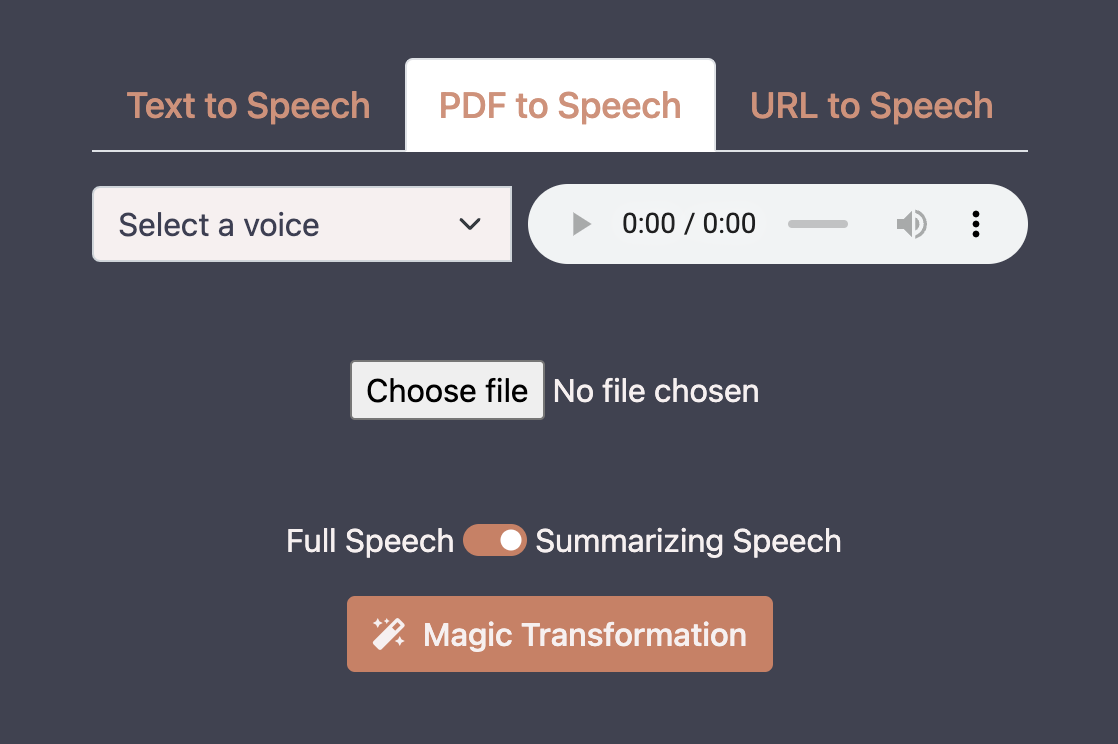Image resolution: width=1118 pixels, height=744 pixels.
Task: Select the PDF to Speech tab
Action: (560, 106)
